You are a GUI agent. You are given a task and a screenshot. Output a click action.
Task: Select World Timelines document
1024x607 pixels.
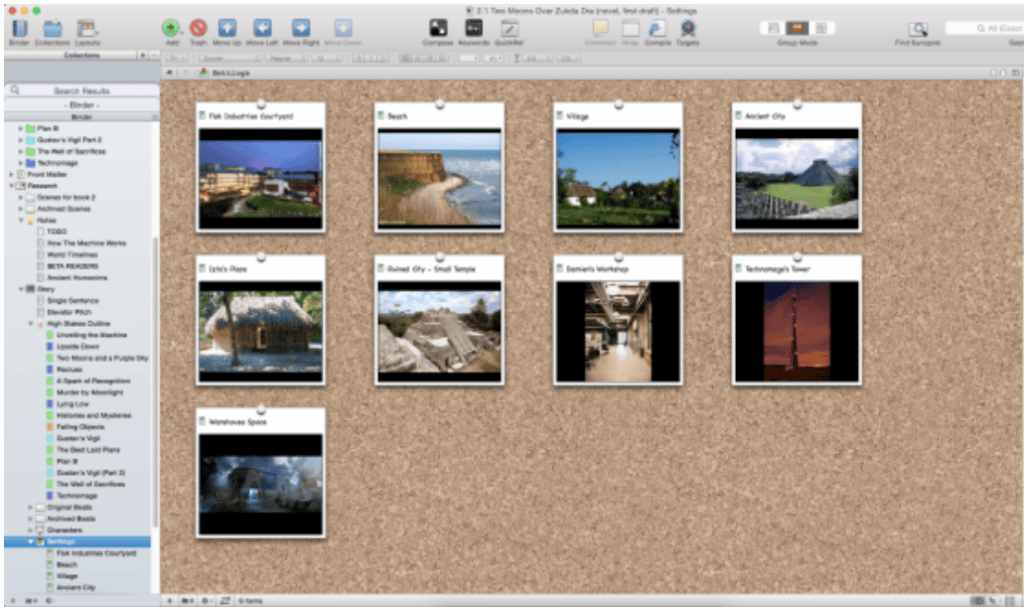click(x=72, y=255)
